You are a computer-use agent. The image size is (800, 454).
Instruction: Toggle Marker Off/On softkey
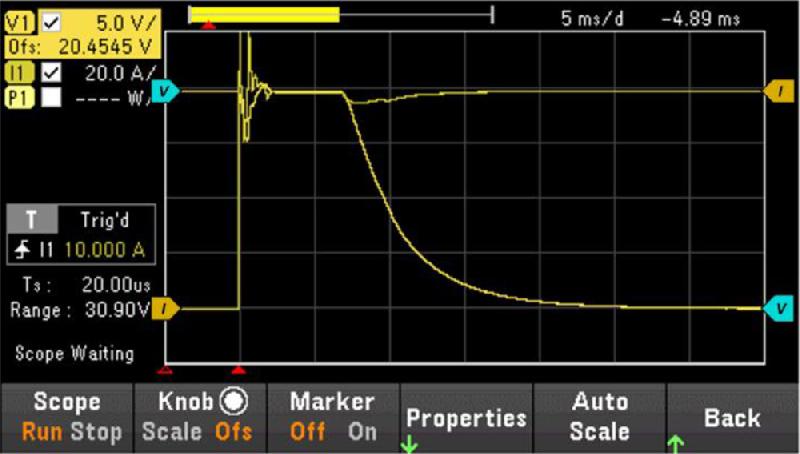(x=333, y=417)
